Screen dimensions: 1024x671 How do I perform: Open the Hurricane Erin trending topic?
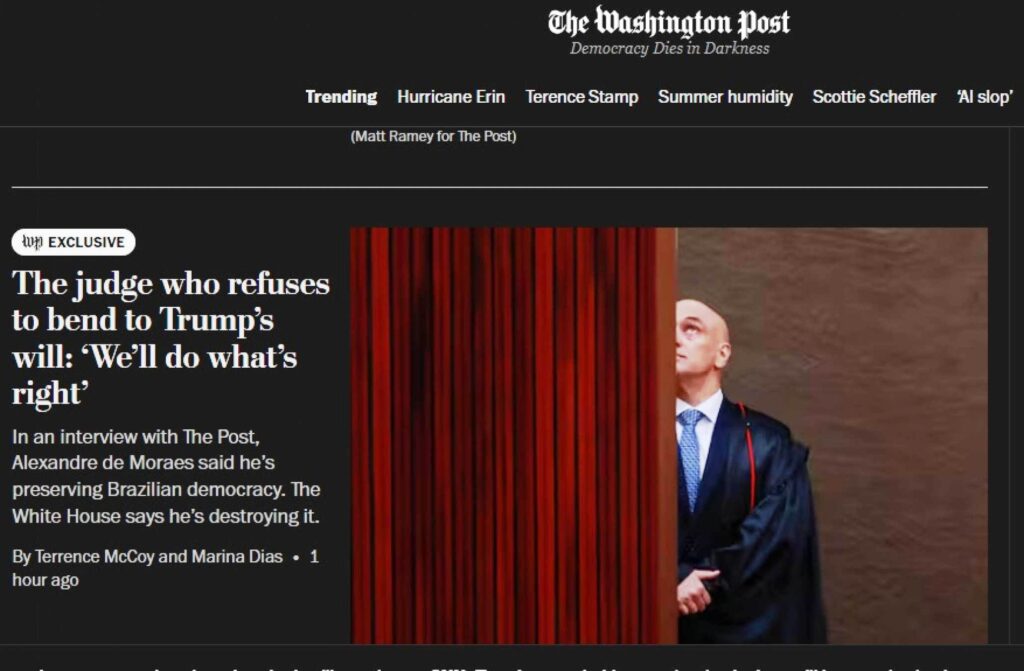pos(451,97)
